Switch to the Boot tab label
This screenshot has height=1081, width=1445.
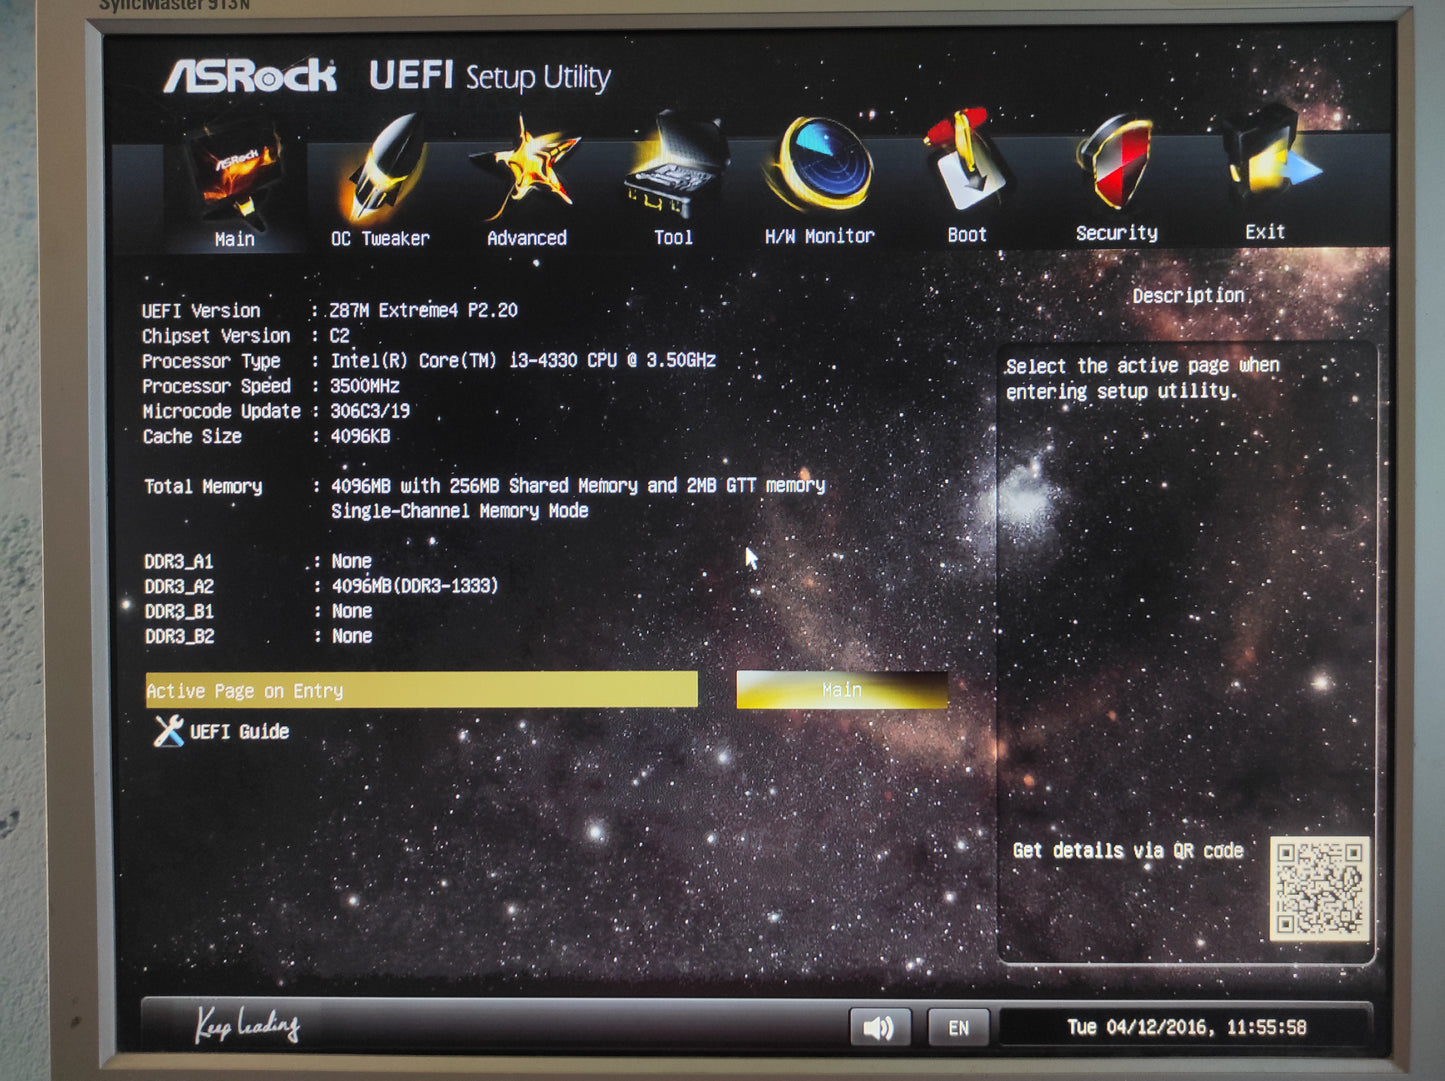click(967, 235)
